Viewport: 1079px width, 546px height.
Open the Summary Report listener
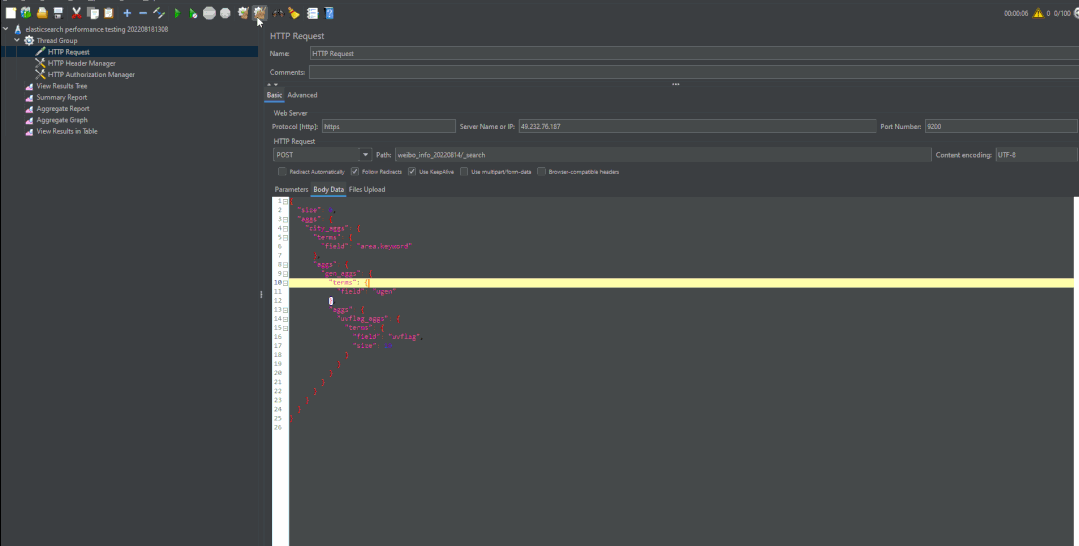coord(62,97)
